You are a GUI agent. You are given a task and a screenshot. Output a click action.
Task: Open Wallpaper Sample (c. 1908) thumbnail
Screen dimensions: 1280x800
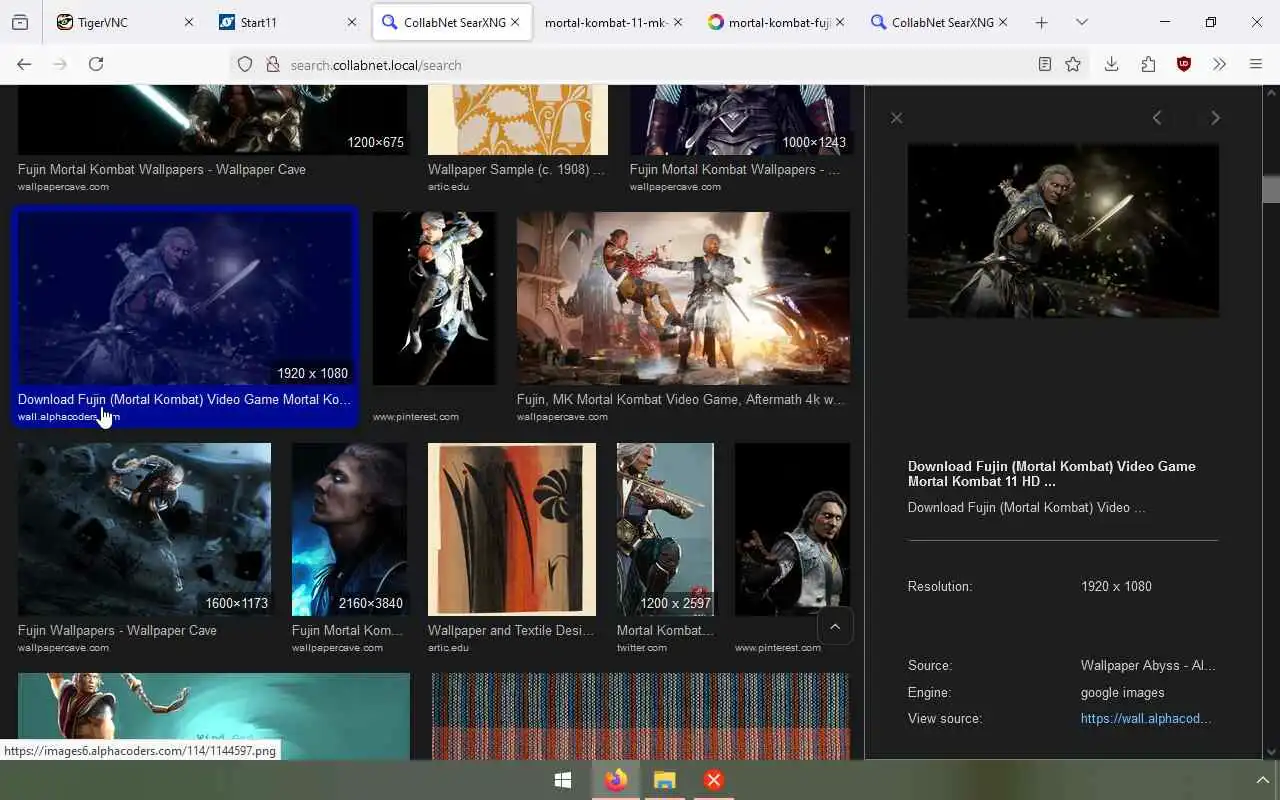(518, 120)
